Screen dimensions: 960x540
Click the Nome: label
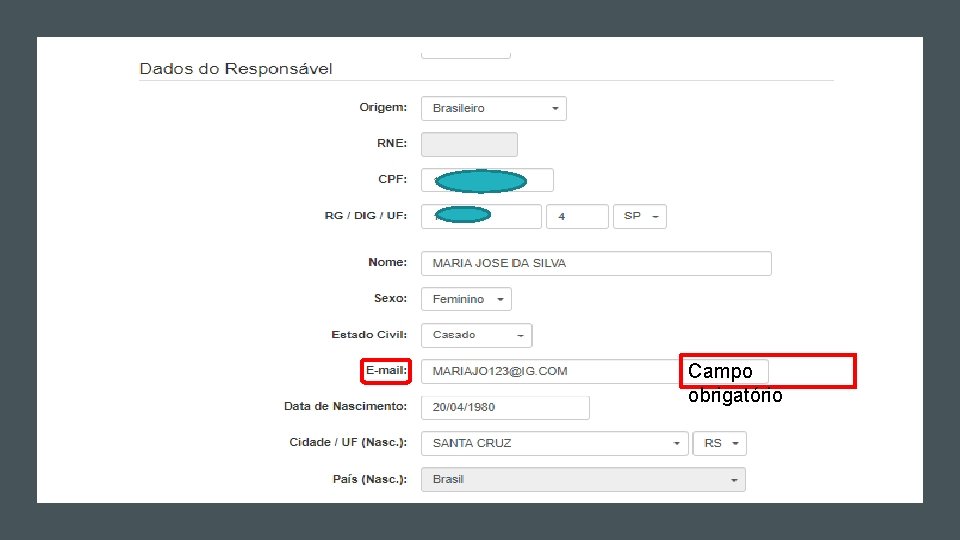click(x=388, y=262)
